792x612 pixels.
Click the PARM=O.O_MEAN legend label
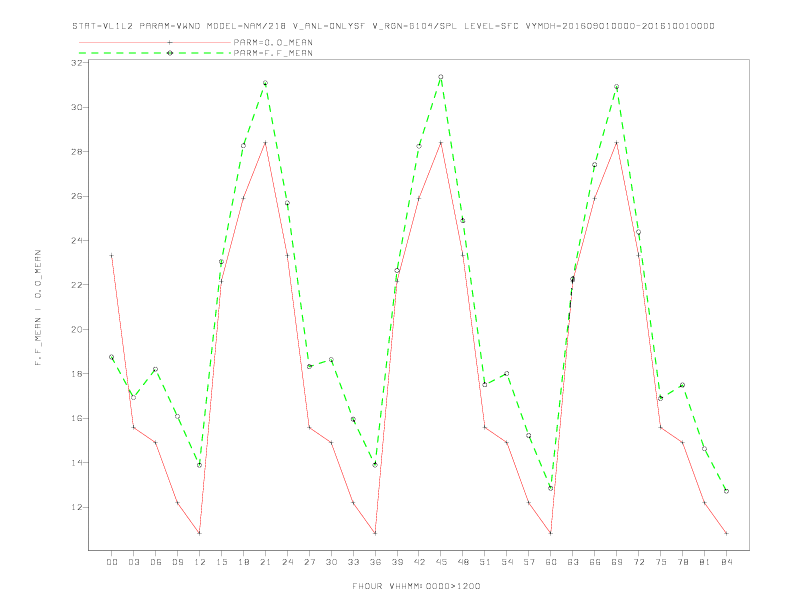click(x=273, y=42)
